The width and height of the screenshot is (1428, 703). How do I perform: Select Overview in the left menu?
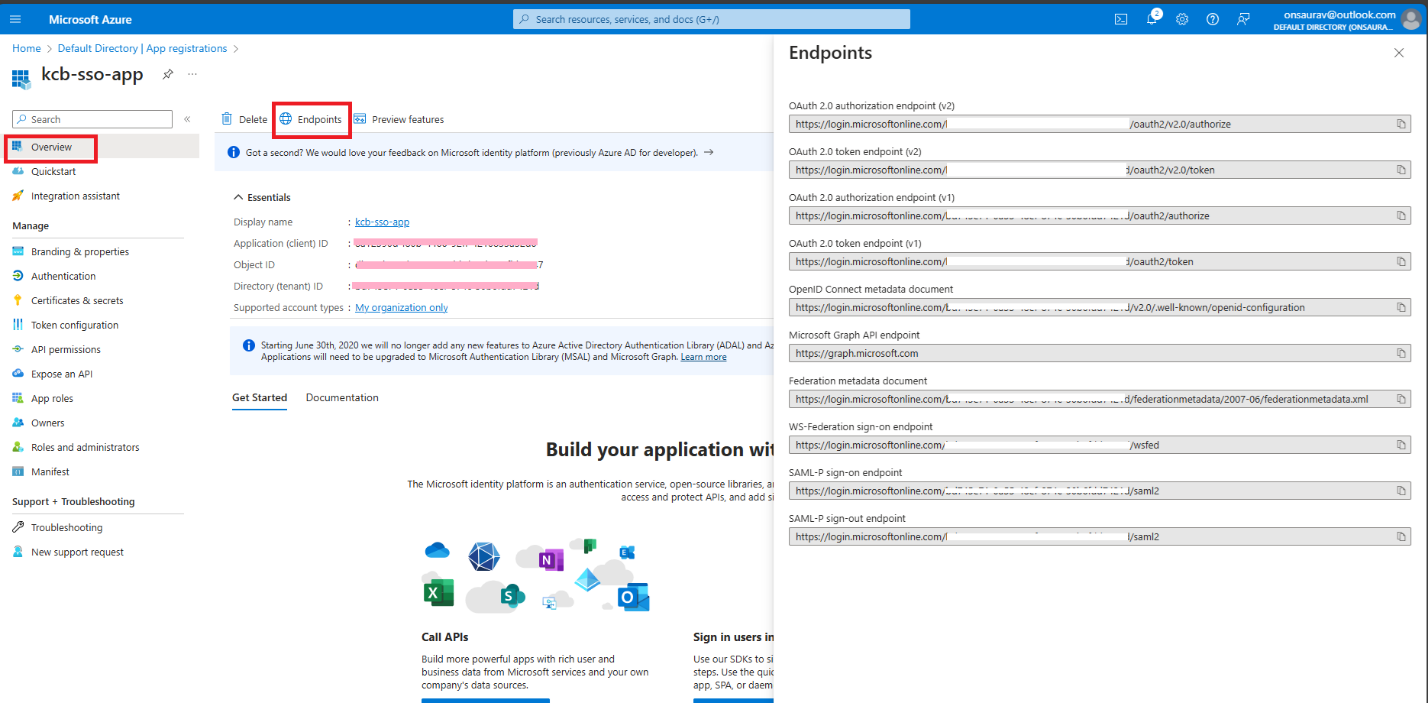(51, 147)
